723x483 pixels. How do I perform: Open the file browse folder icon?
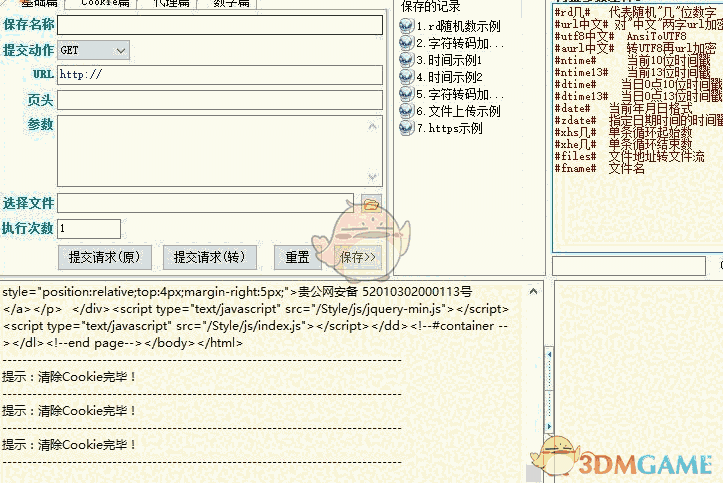(x=371, y=203)
